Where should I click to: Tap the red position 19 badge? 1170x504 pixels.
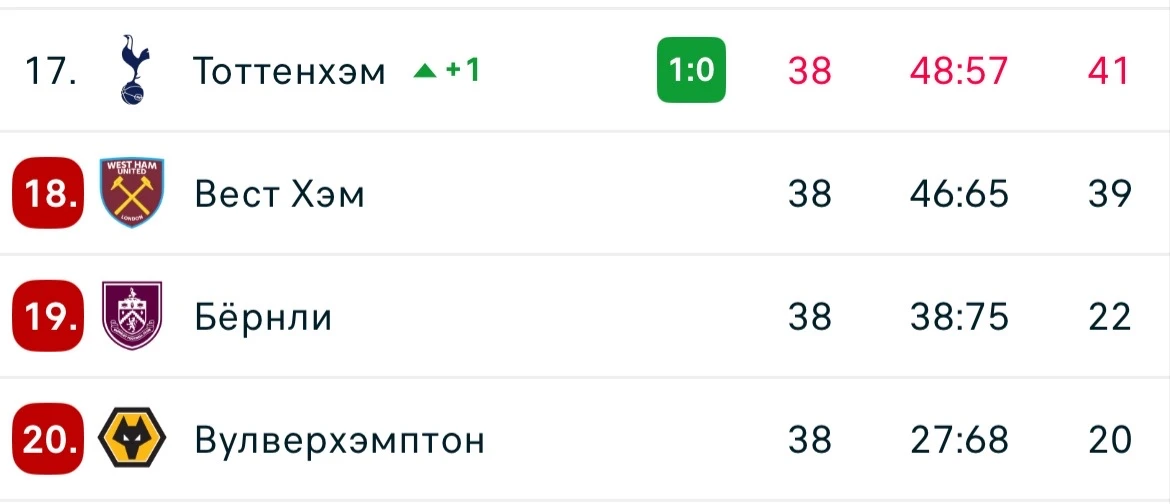(48, 316)
